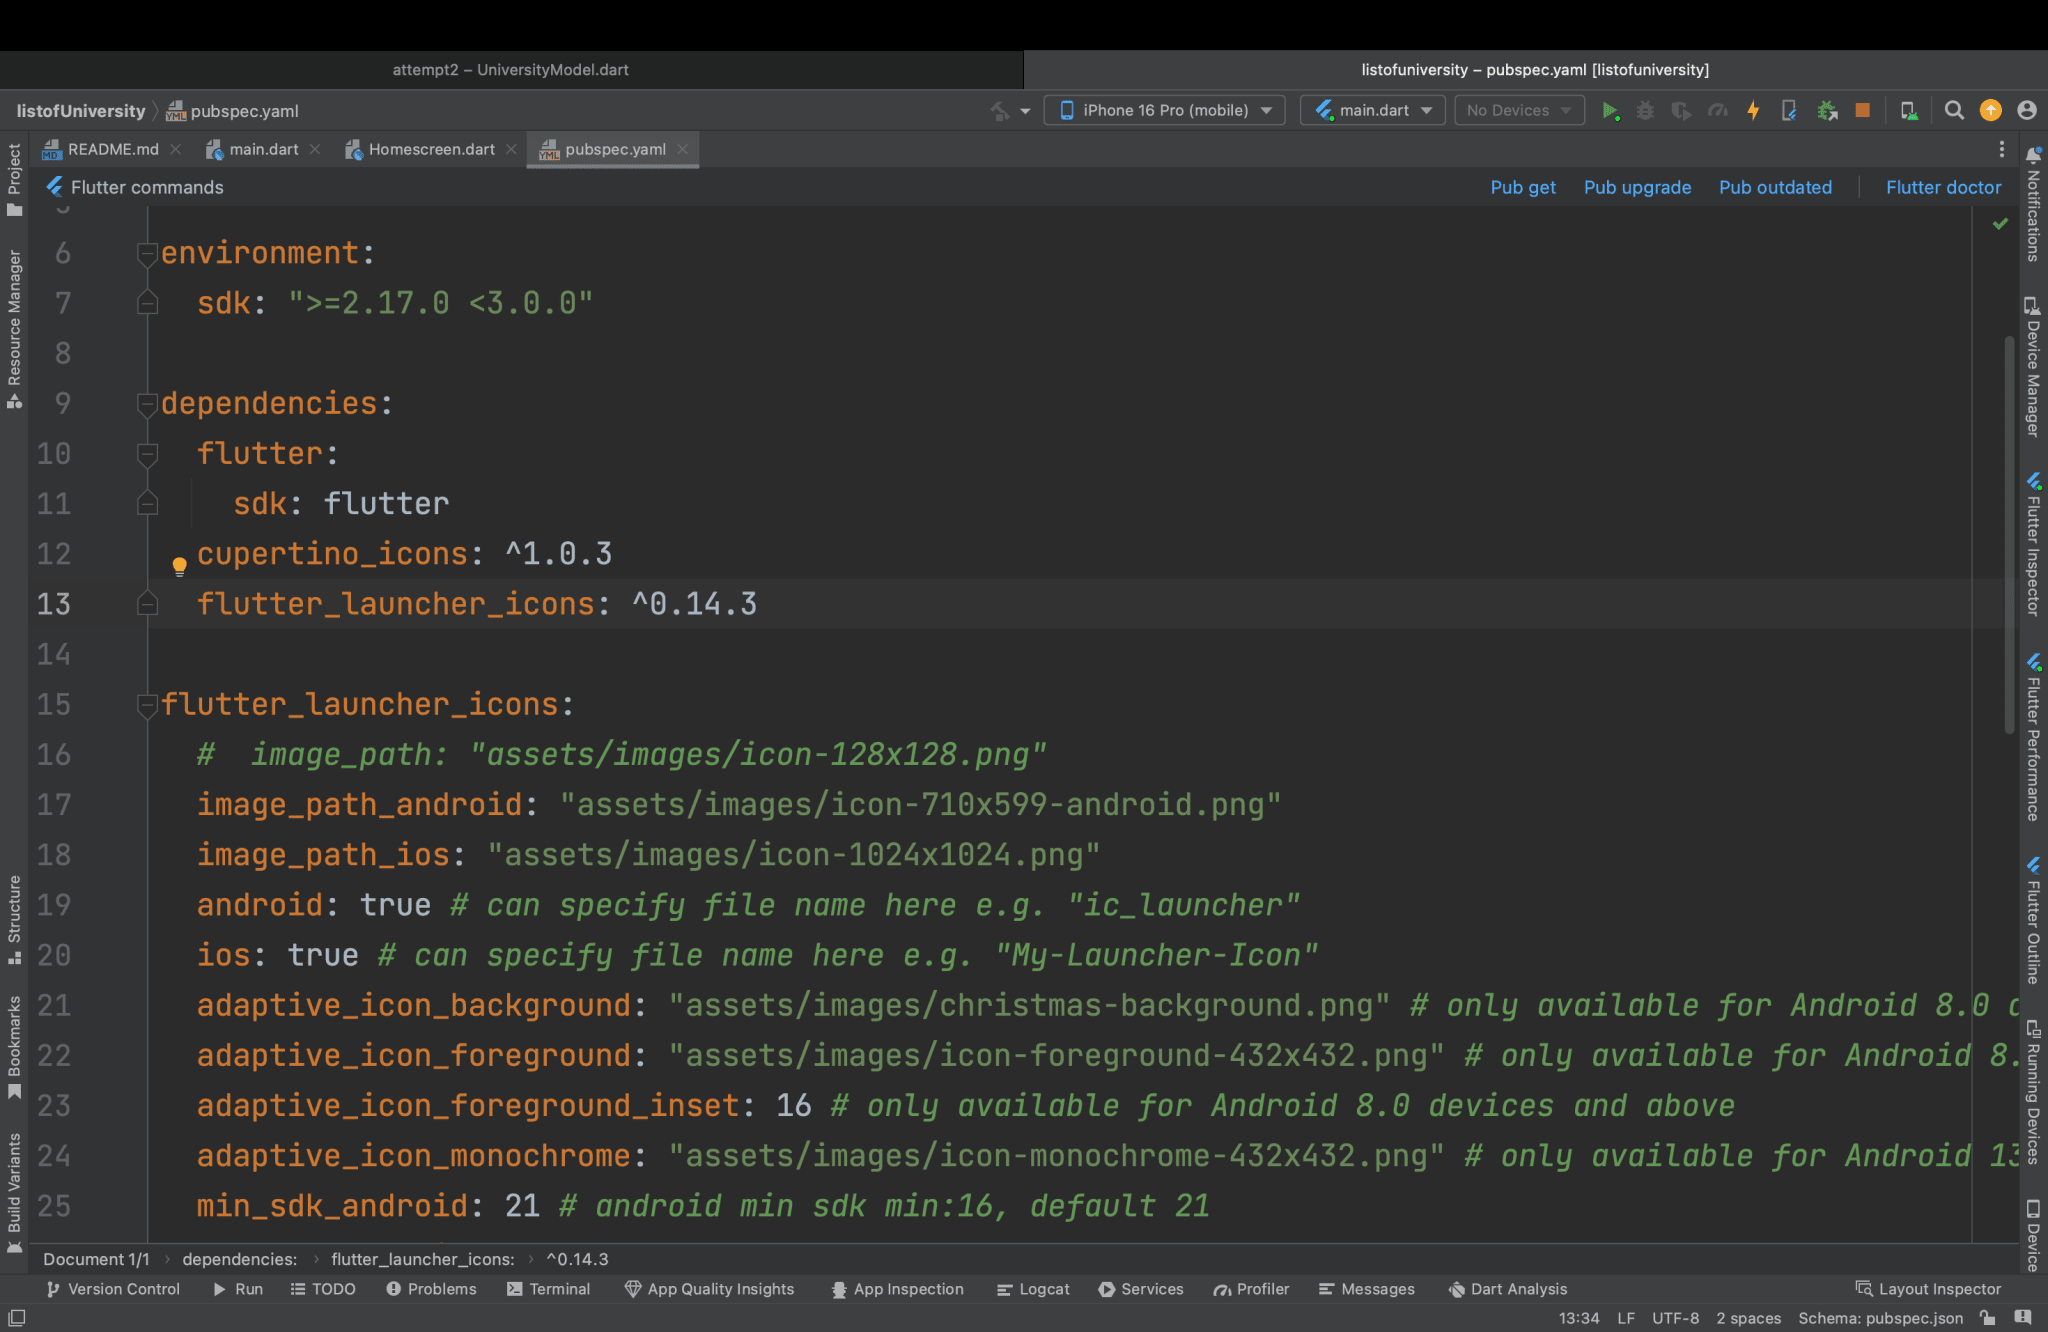Open the main.dart run configuration dropdown
This screenshot has width=2048, height=1332.
(1373, 111)
